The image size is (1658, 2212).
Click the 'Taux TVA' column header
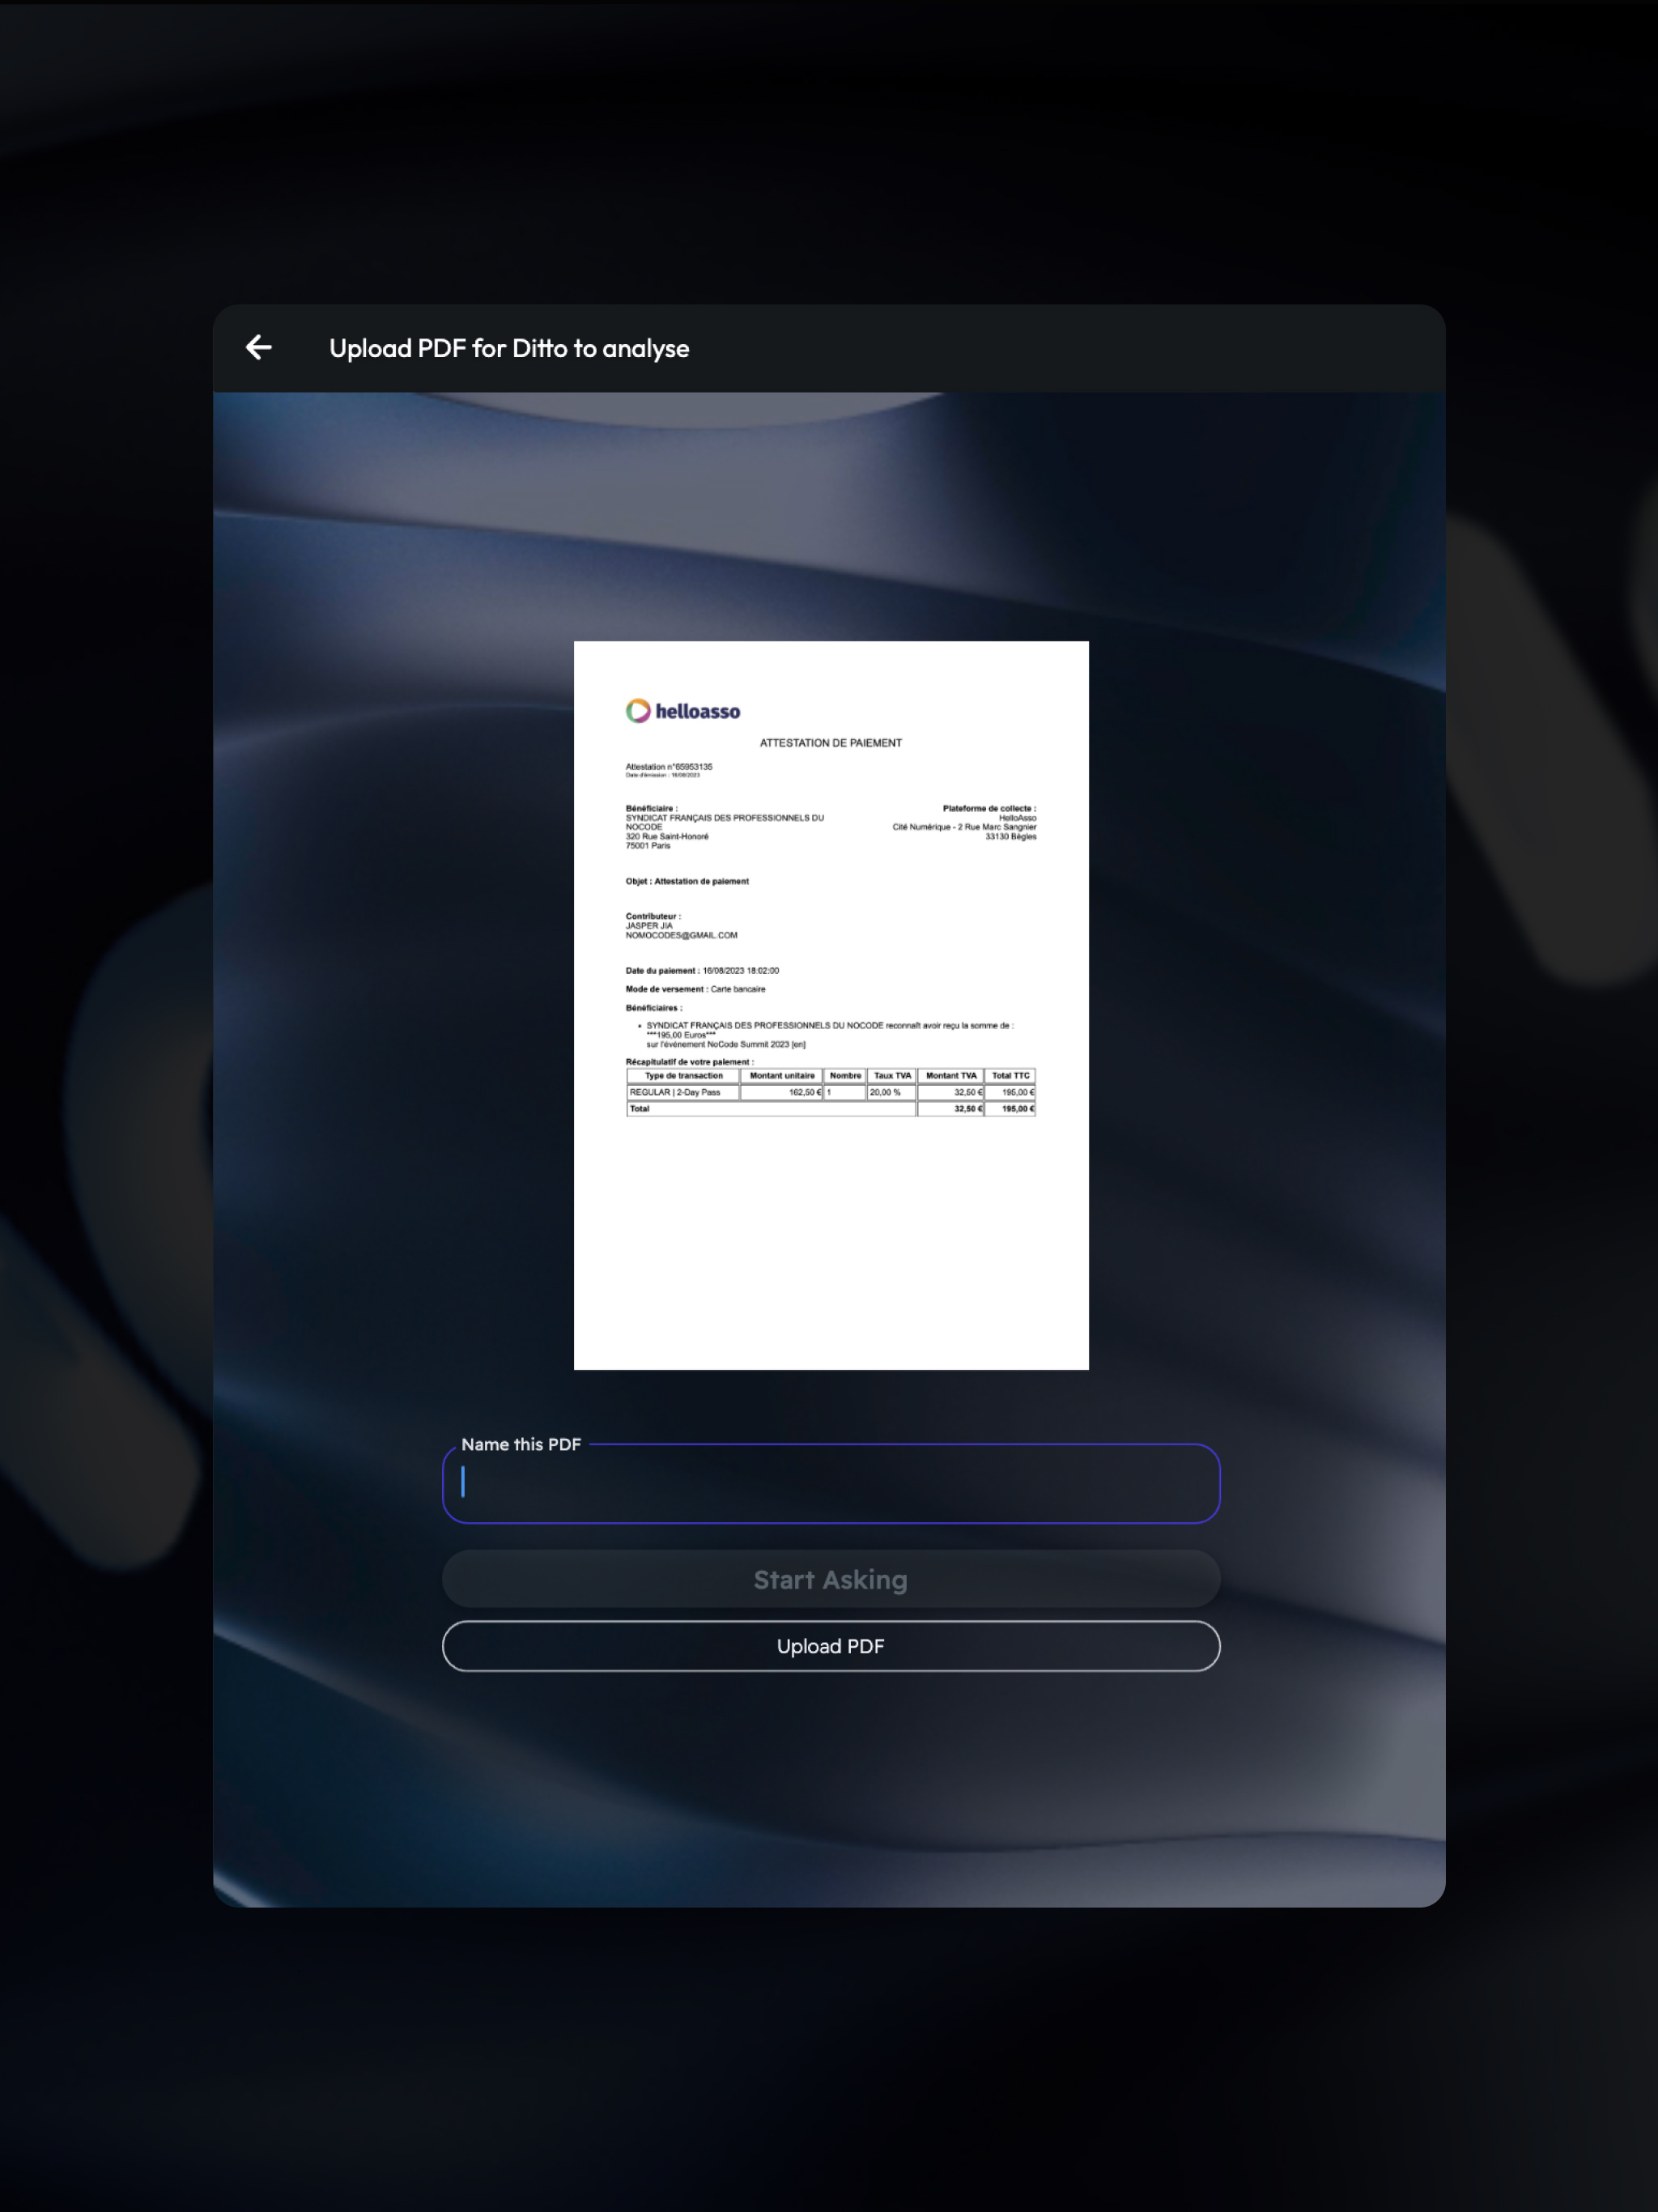892,1076
